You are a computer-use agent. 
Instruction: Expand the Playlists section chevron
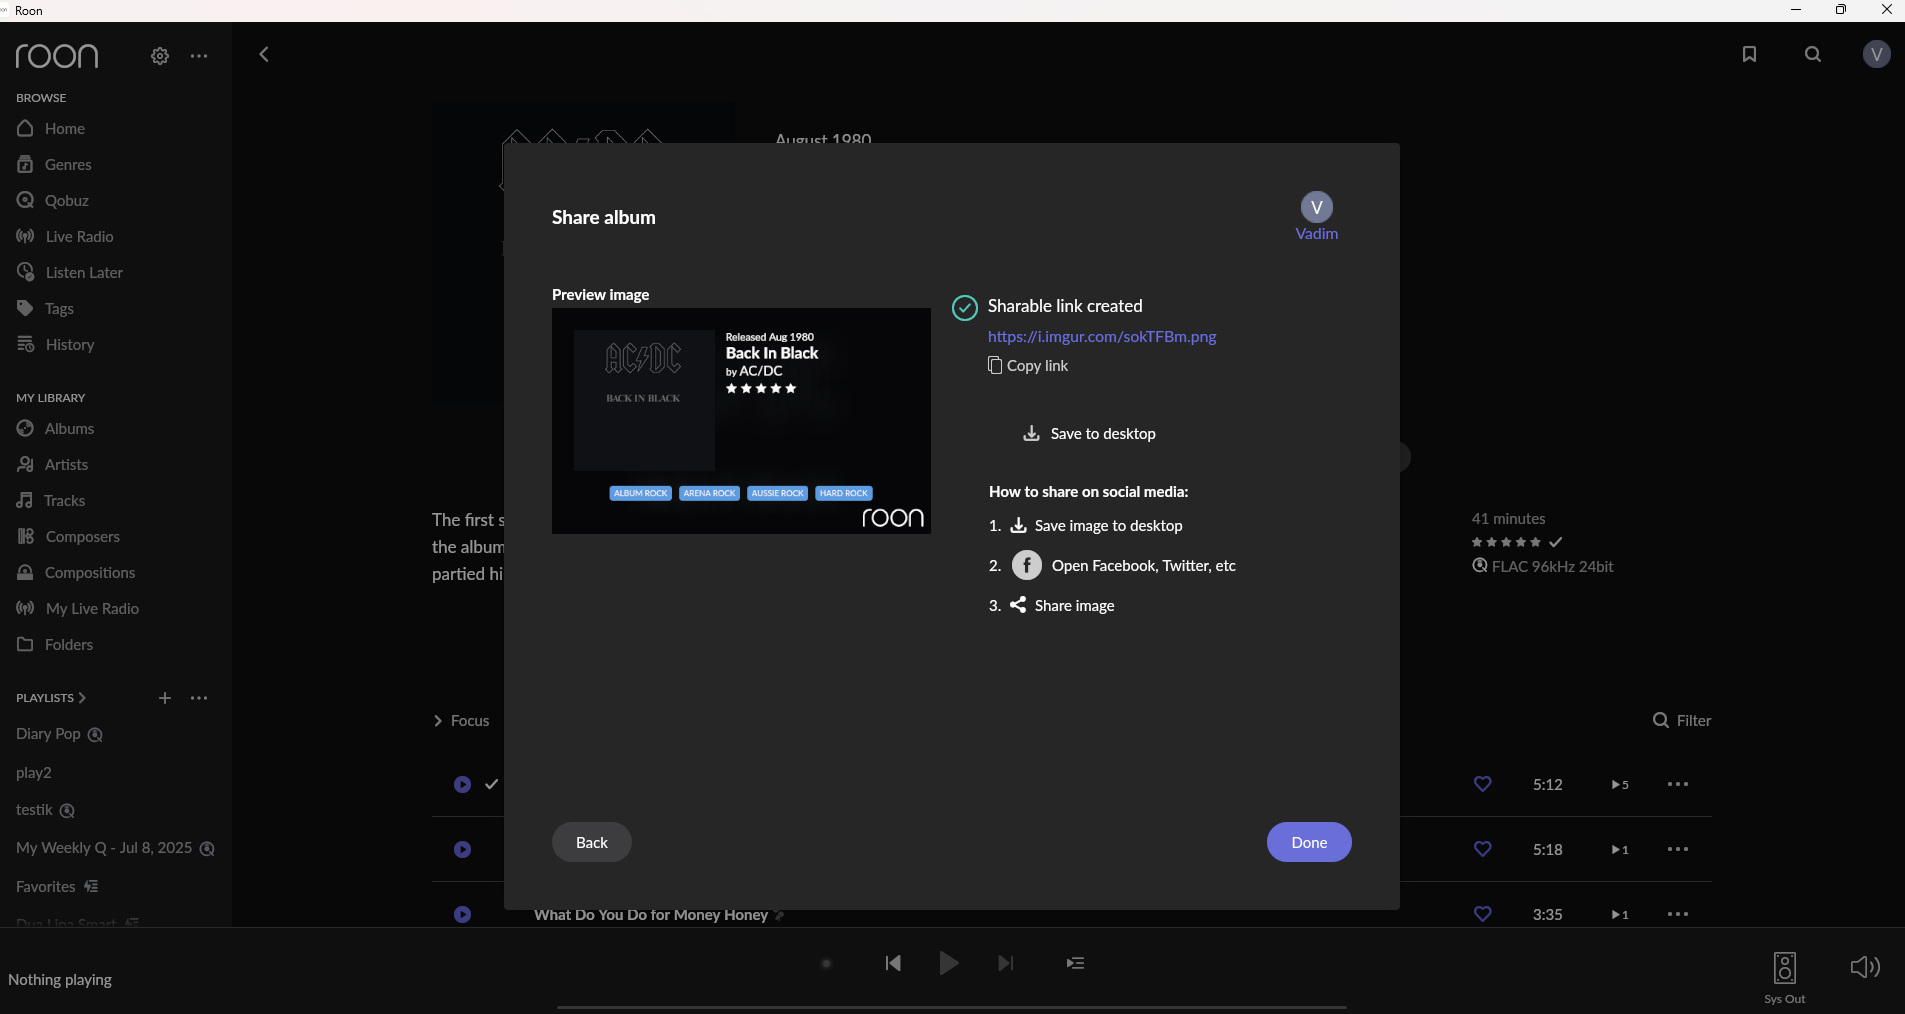click(x=82, y=698)
